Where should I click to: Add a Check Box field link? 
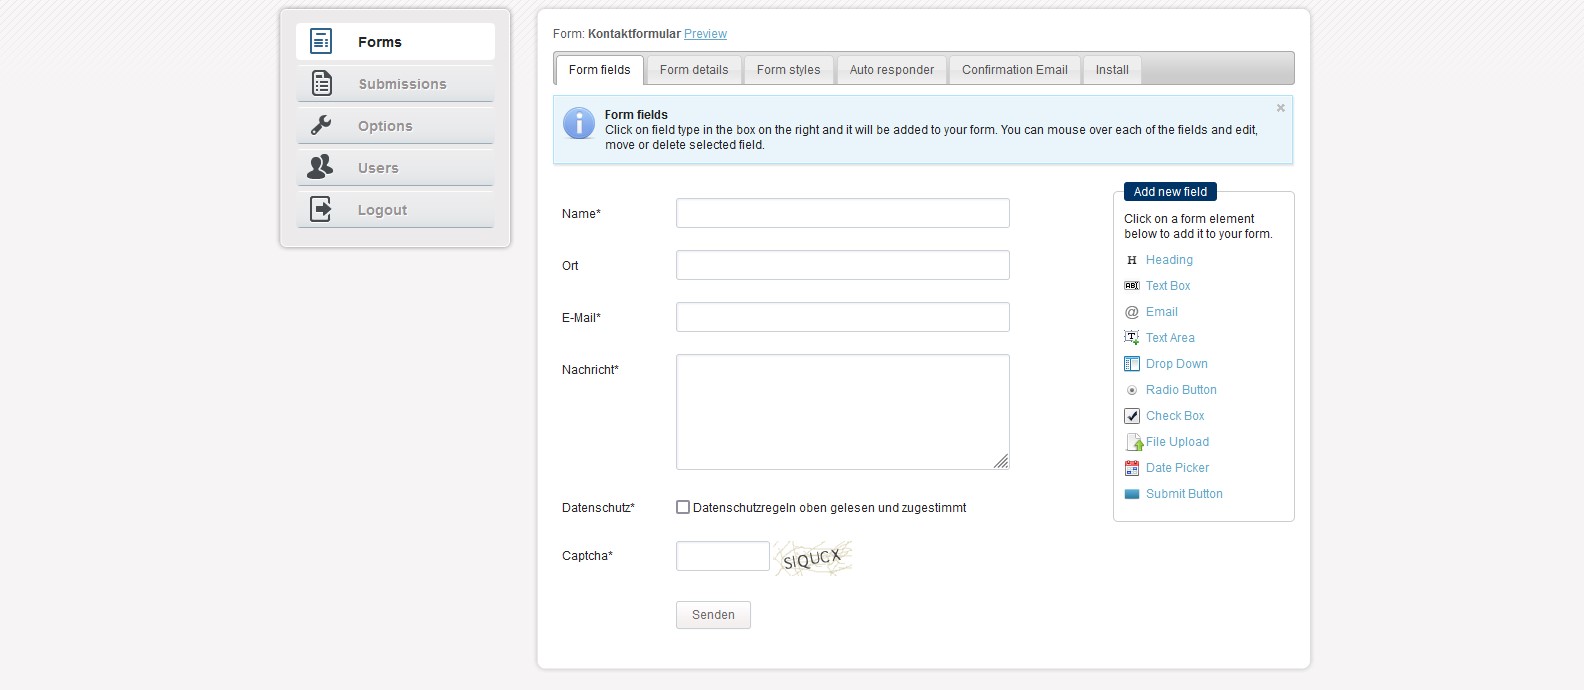click(1175, 416)
